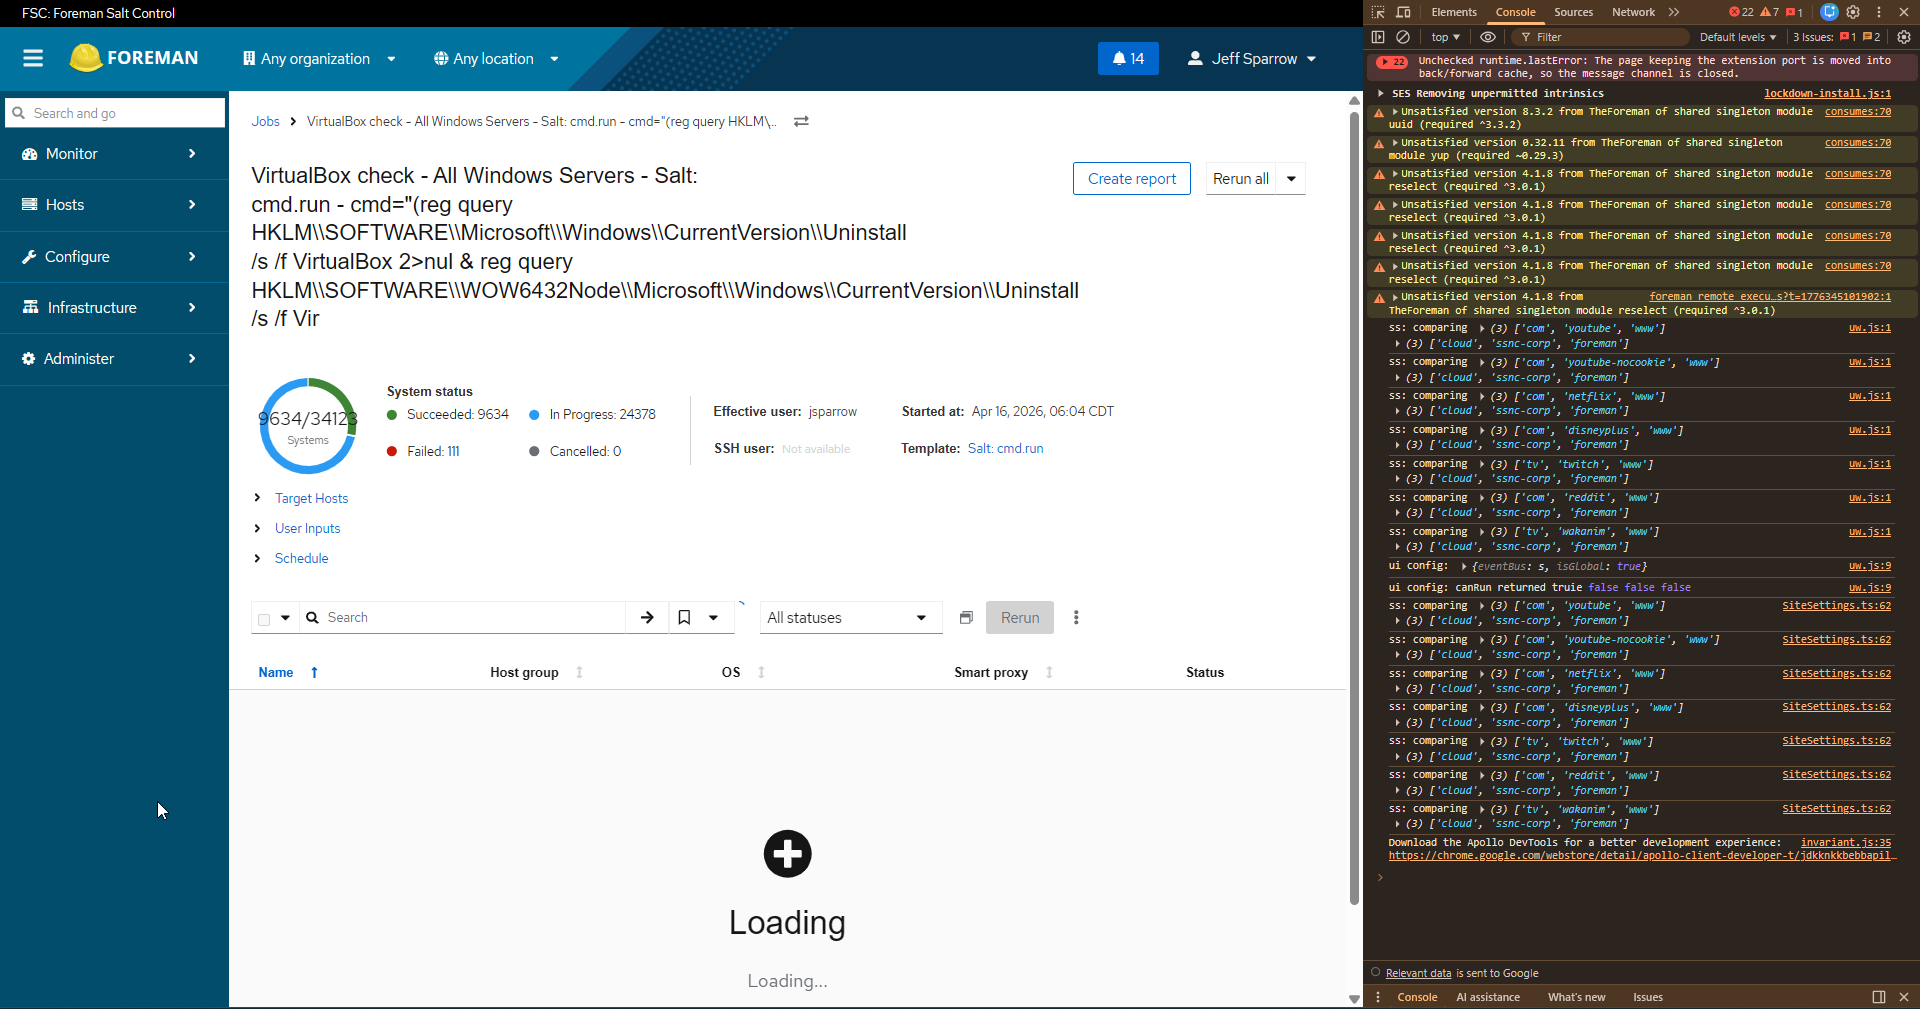Toggle the DevTools device toolbar

(1403, 12)
